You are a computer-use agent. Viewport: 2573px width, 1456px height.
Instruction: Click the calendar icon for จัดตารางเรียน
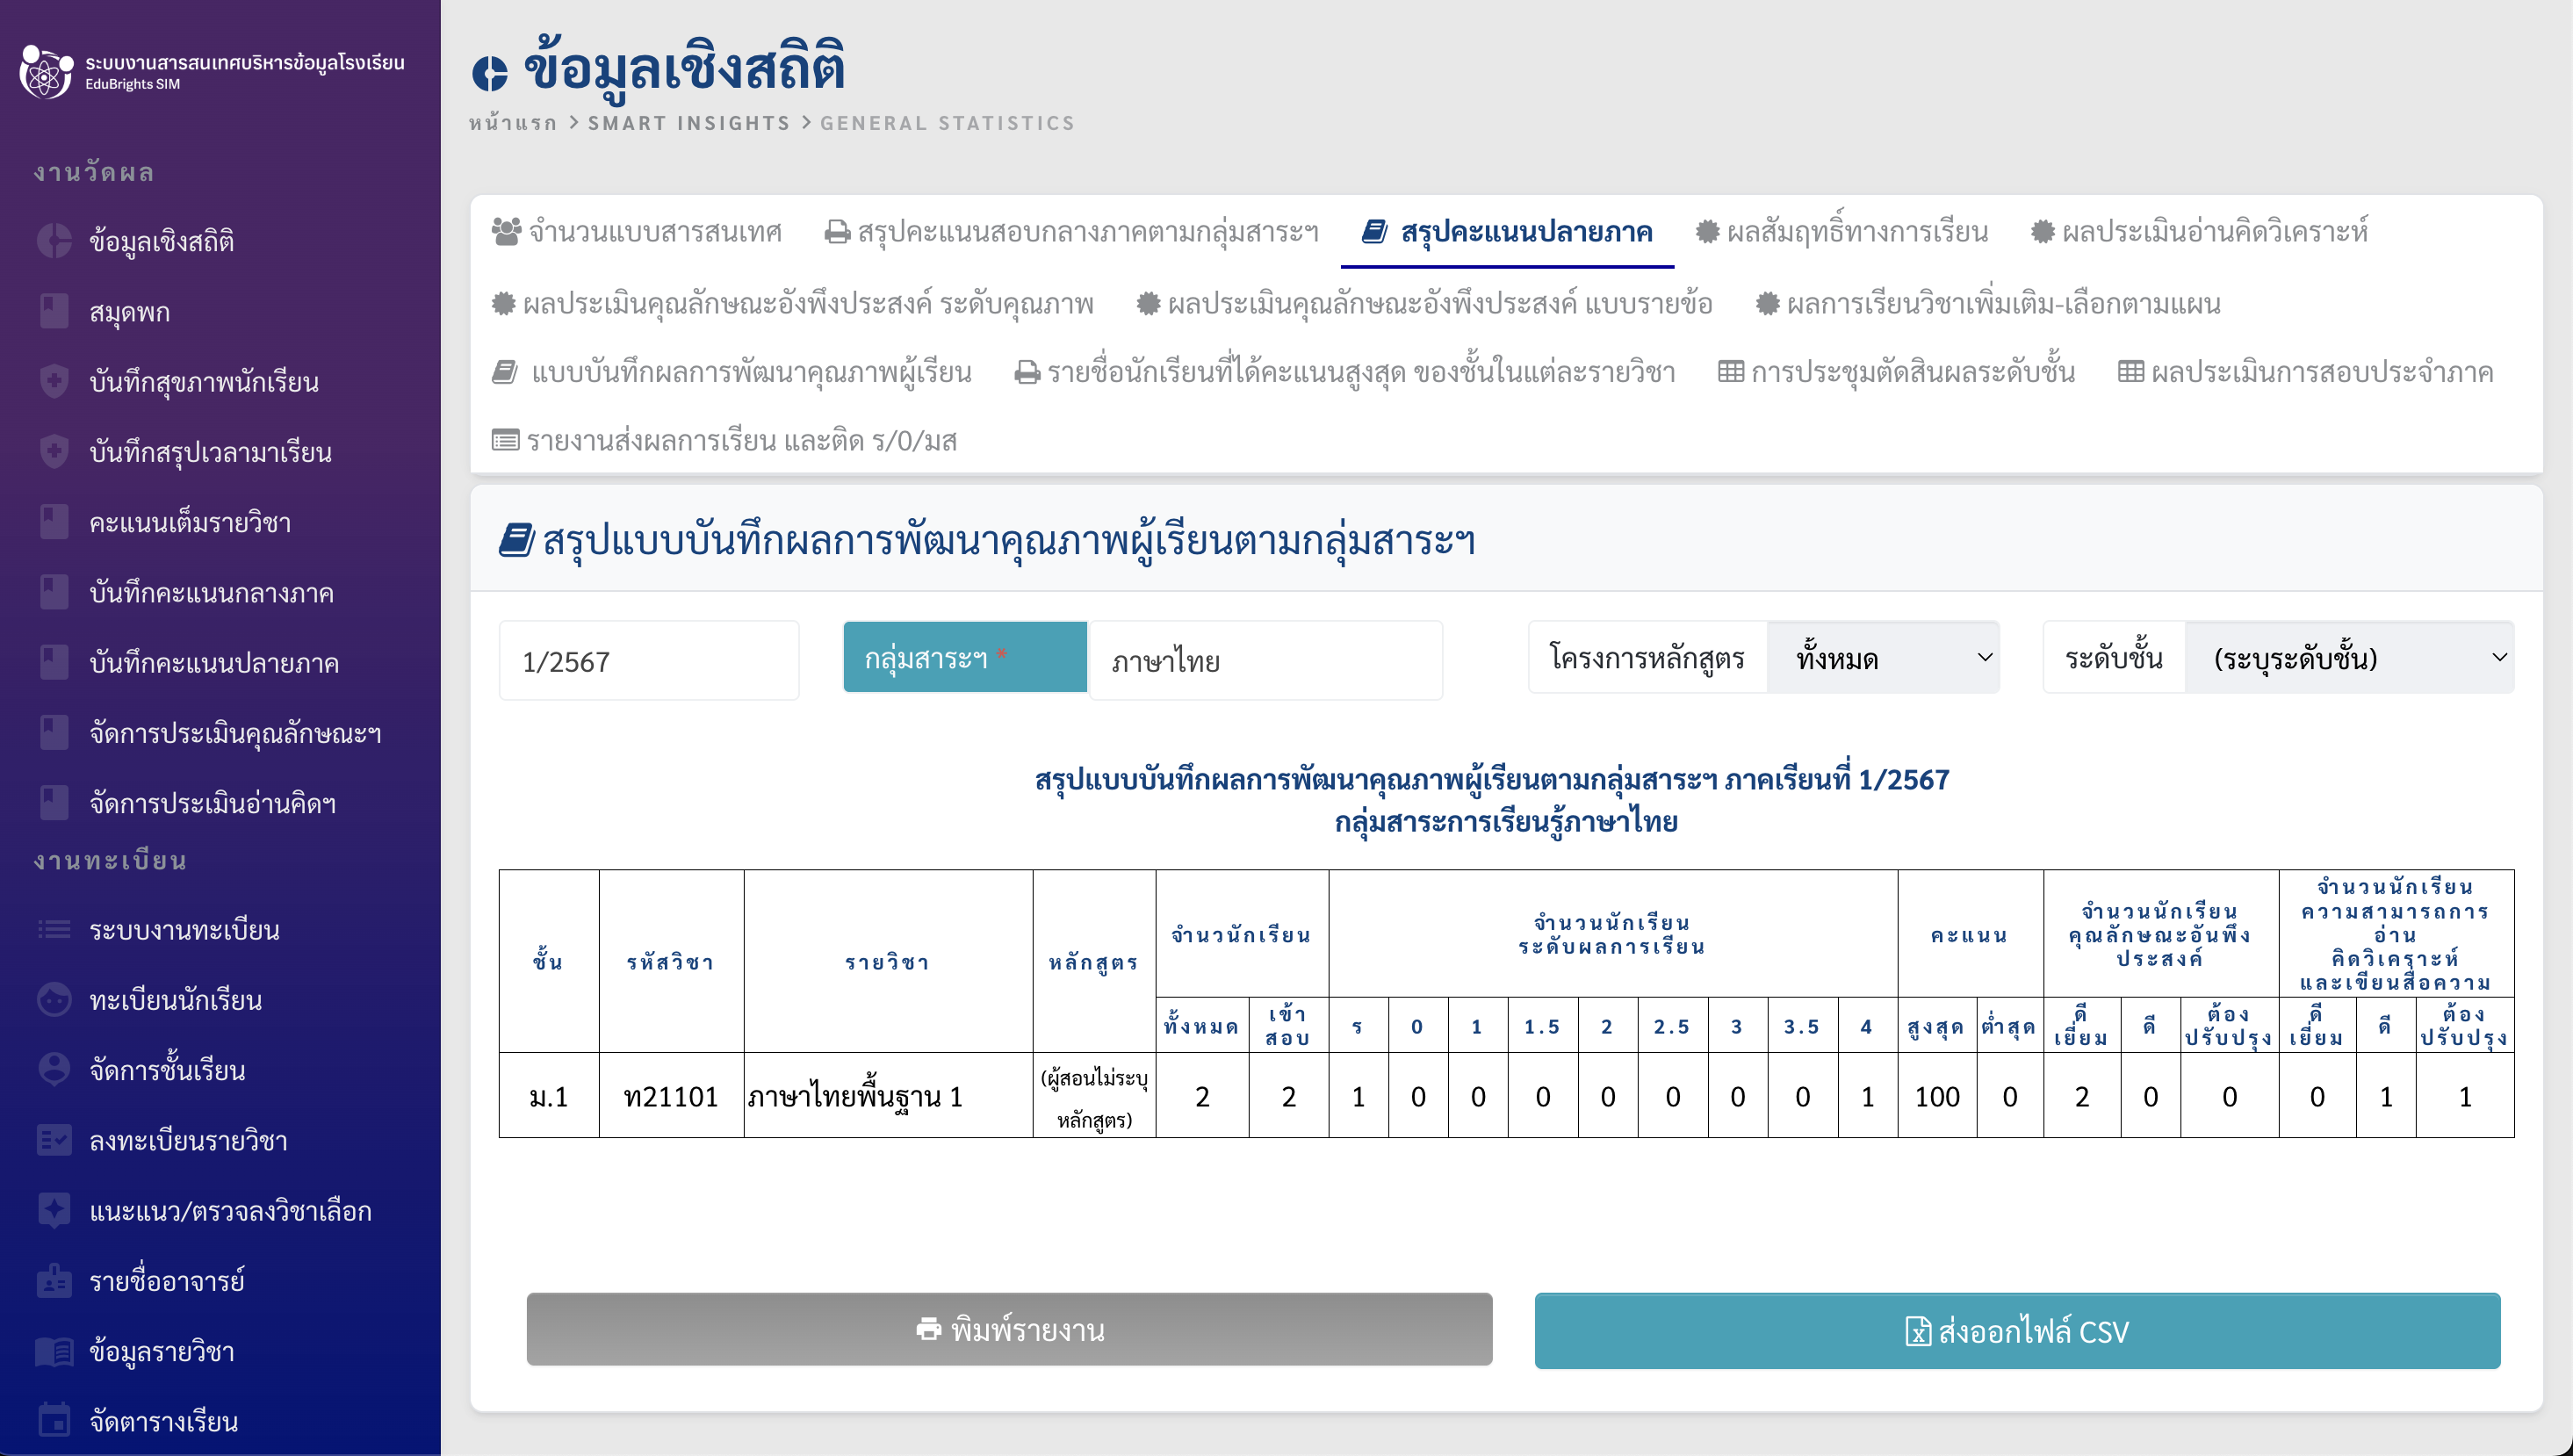pos(54,1420)
